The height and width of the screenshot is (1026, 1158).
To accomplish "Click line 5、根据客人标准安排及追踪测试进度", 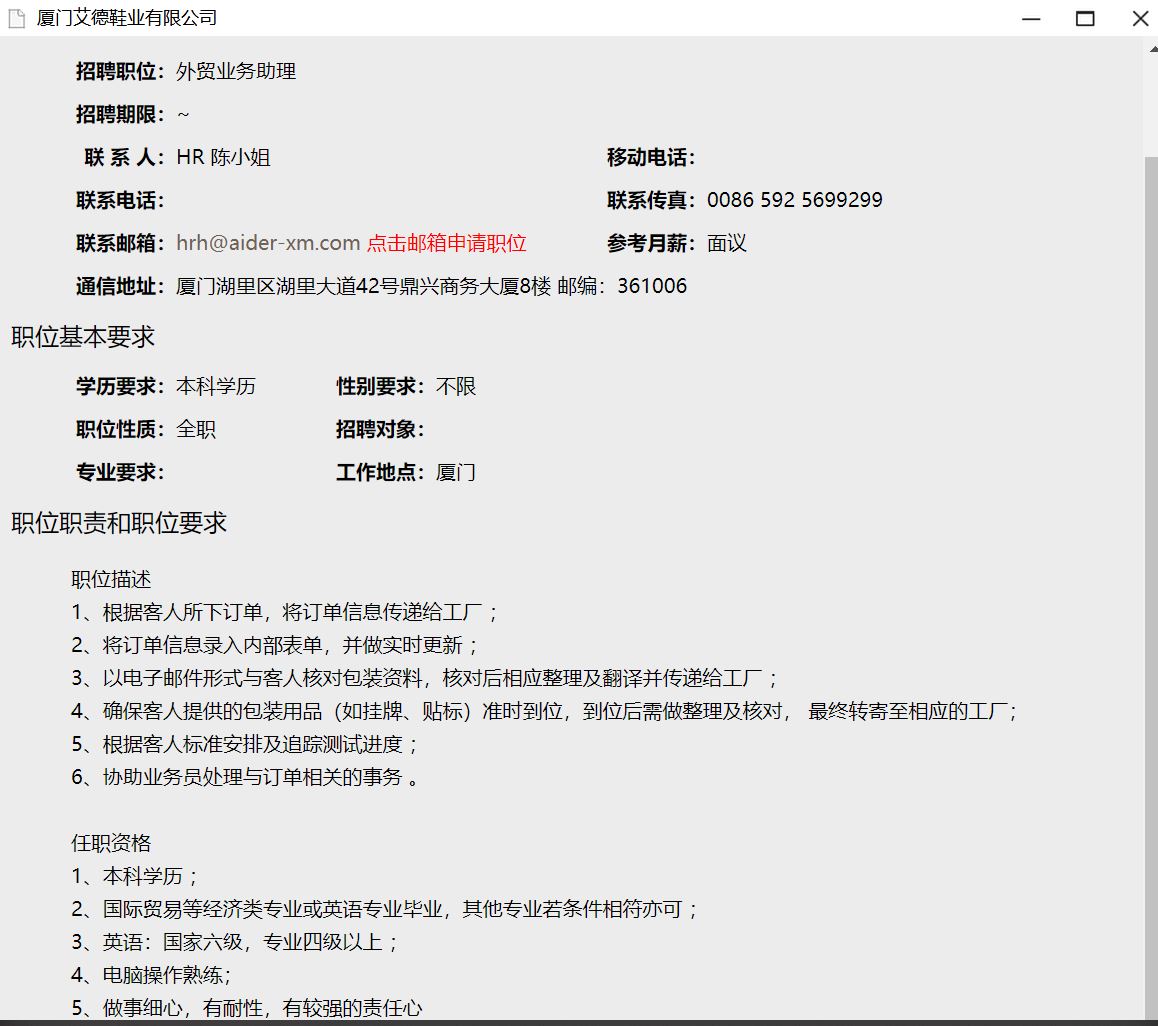I will 245,745.
